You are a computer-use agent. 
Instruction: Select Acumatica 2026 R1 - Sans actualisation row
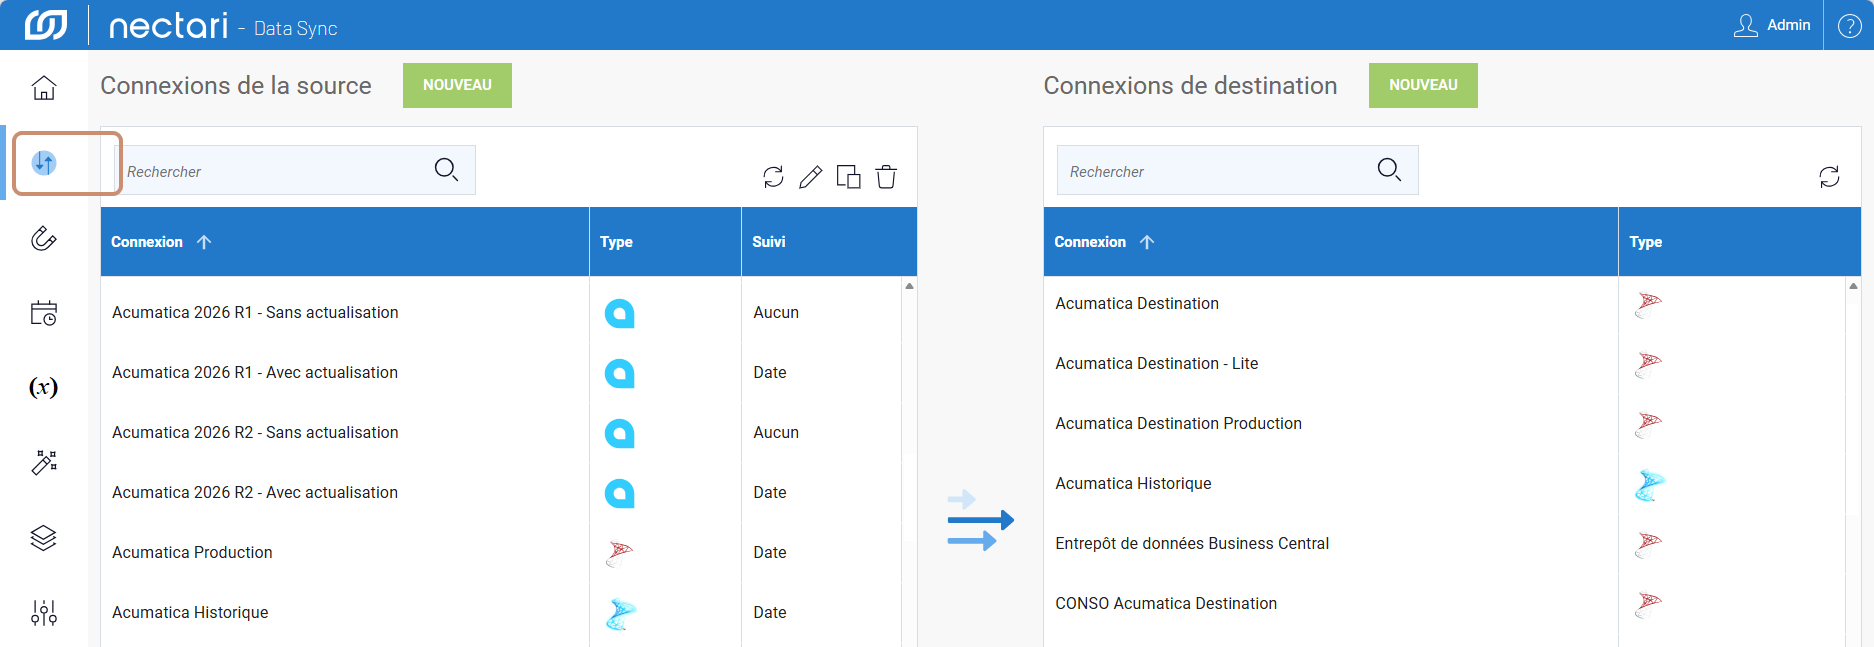[x=501, y=313]
